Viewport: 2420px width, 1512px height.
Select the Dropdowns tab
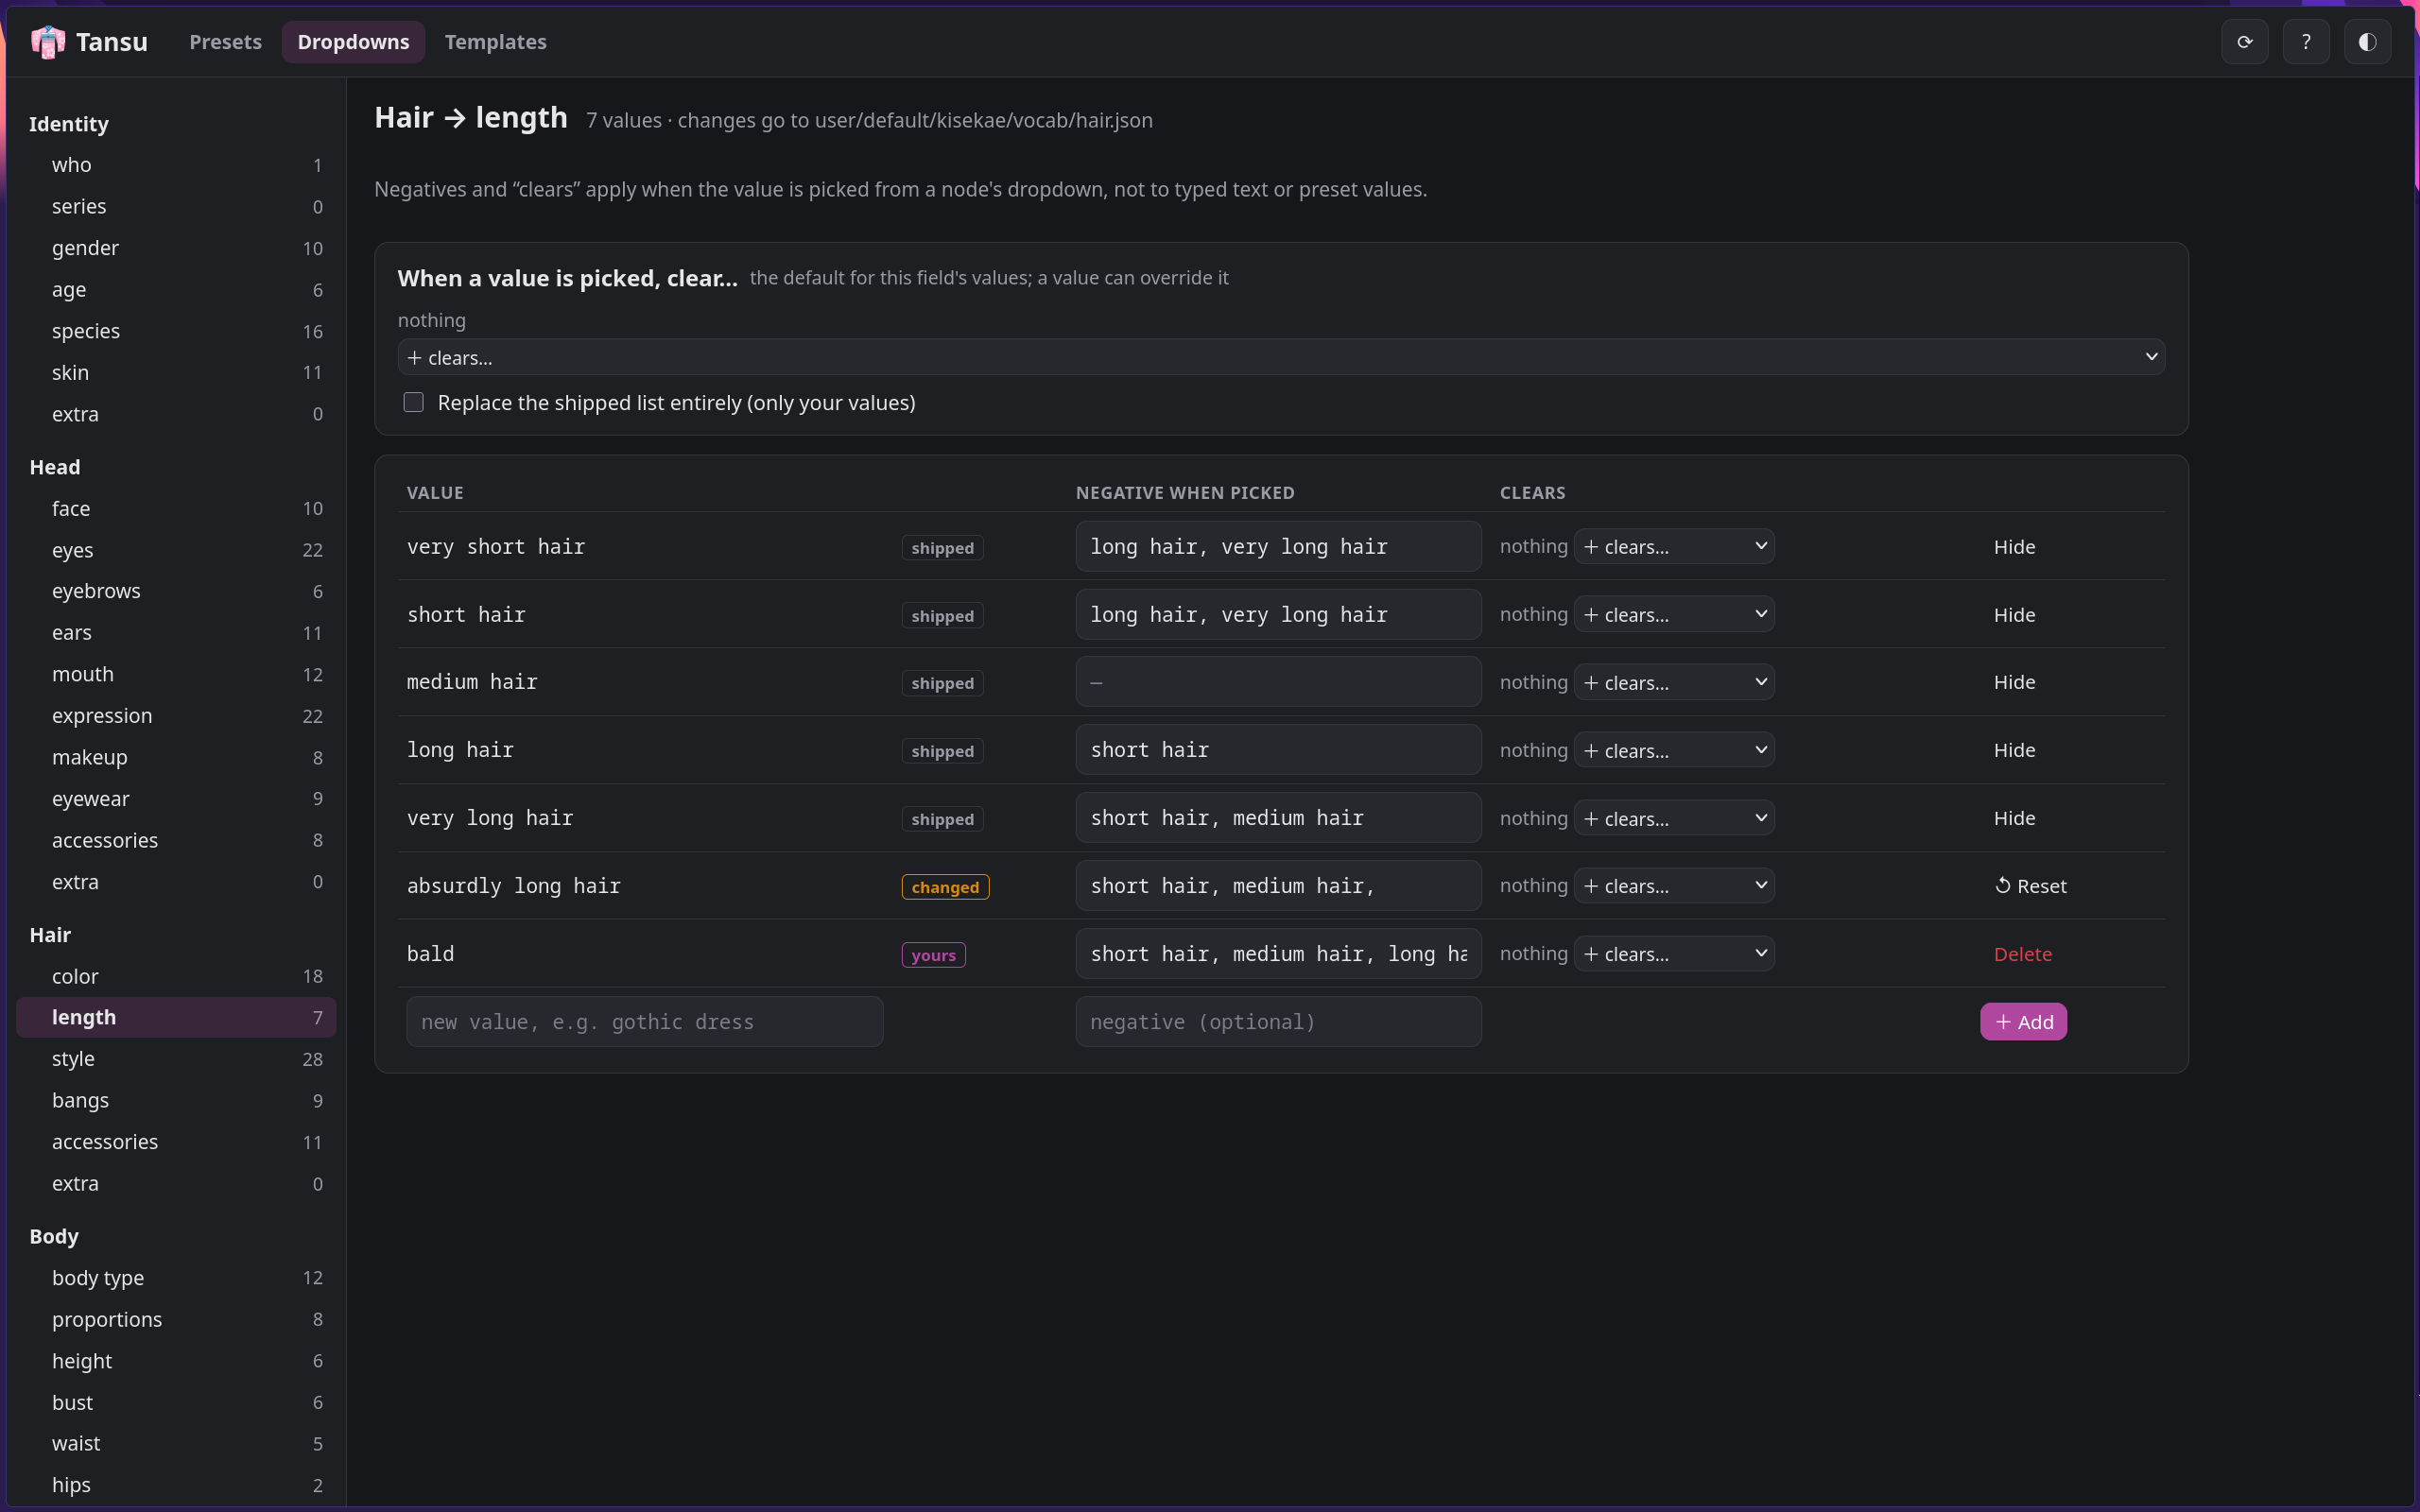point(353,42)
